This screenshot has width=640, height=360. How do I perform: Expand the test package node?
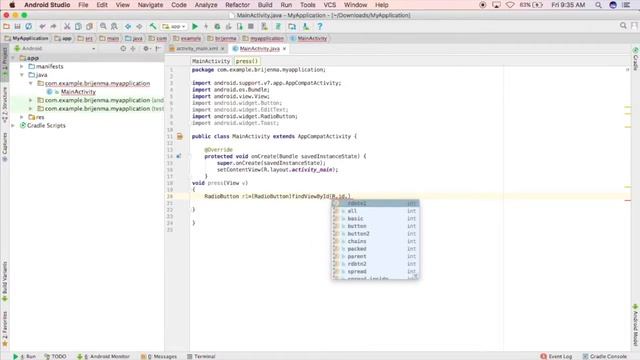pyautogui.click(x=31, y=109)
